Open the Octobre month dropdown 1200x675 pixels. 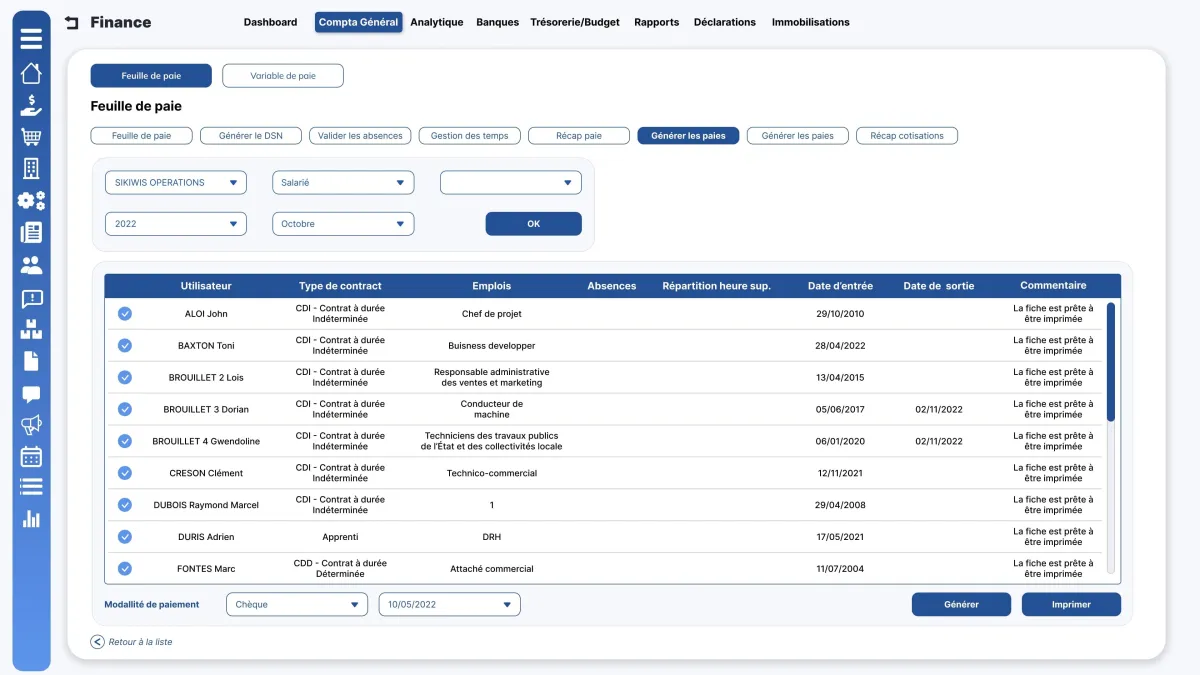coord(343,224)
